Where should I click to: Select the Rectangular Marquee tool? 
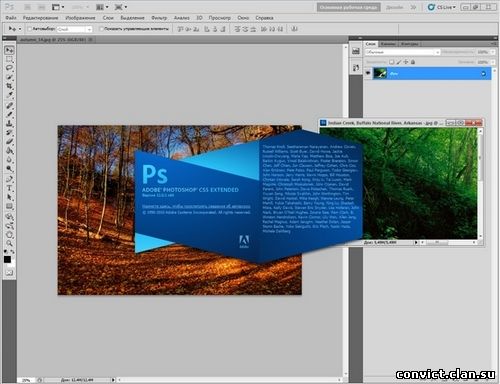9,59
